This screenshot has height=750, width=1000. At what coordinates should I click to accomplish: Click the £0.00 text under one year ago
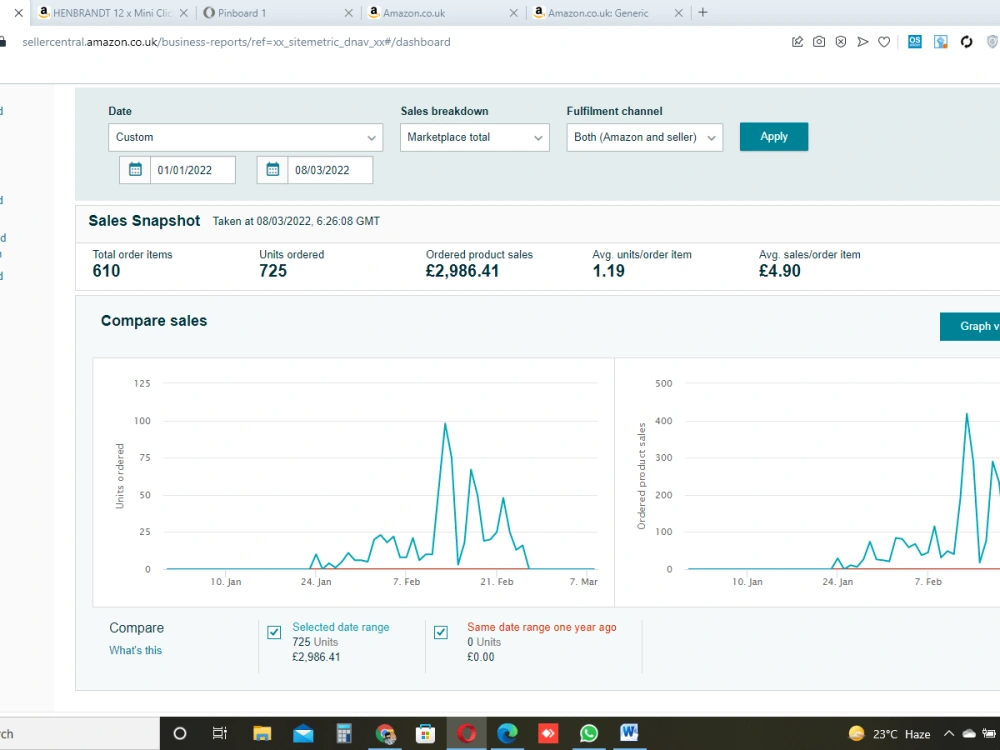point(480,657)
